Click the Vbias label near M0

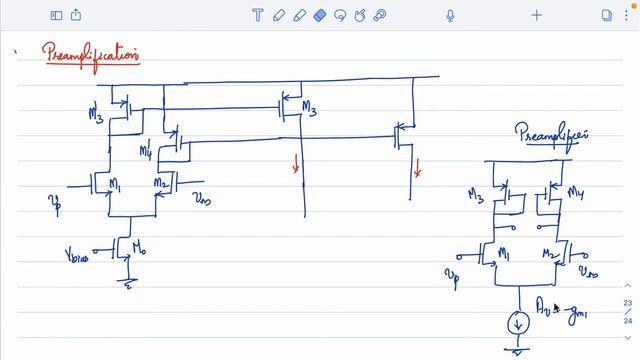click(x=76, y=255)
